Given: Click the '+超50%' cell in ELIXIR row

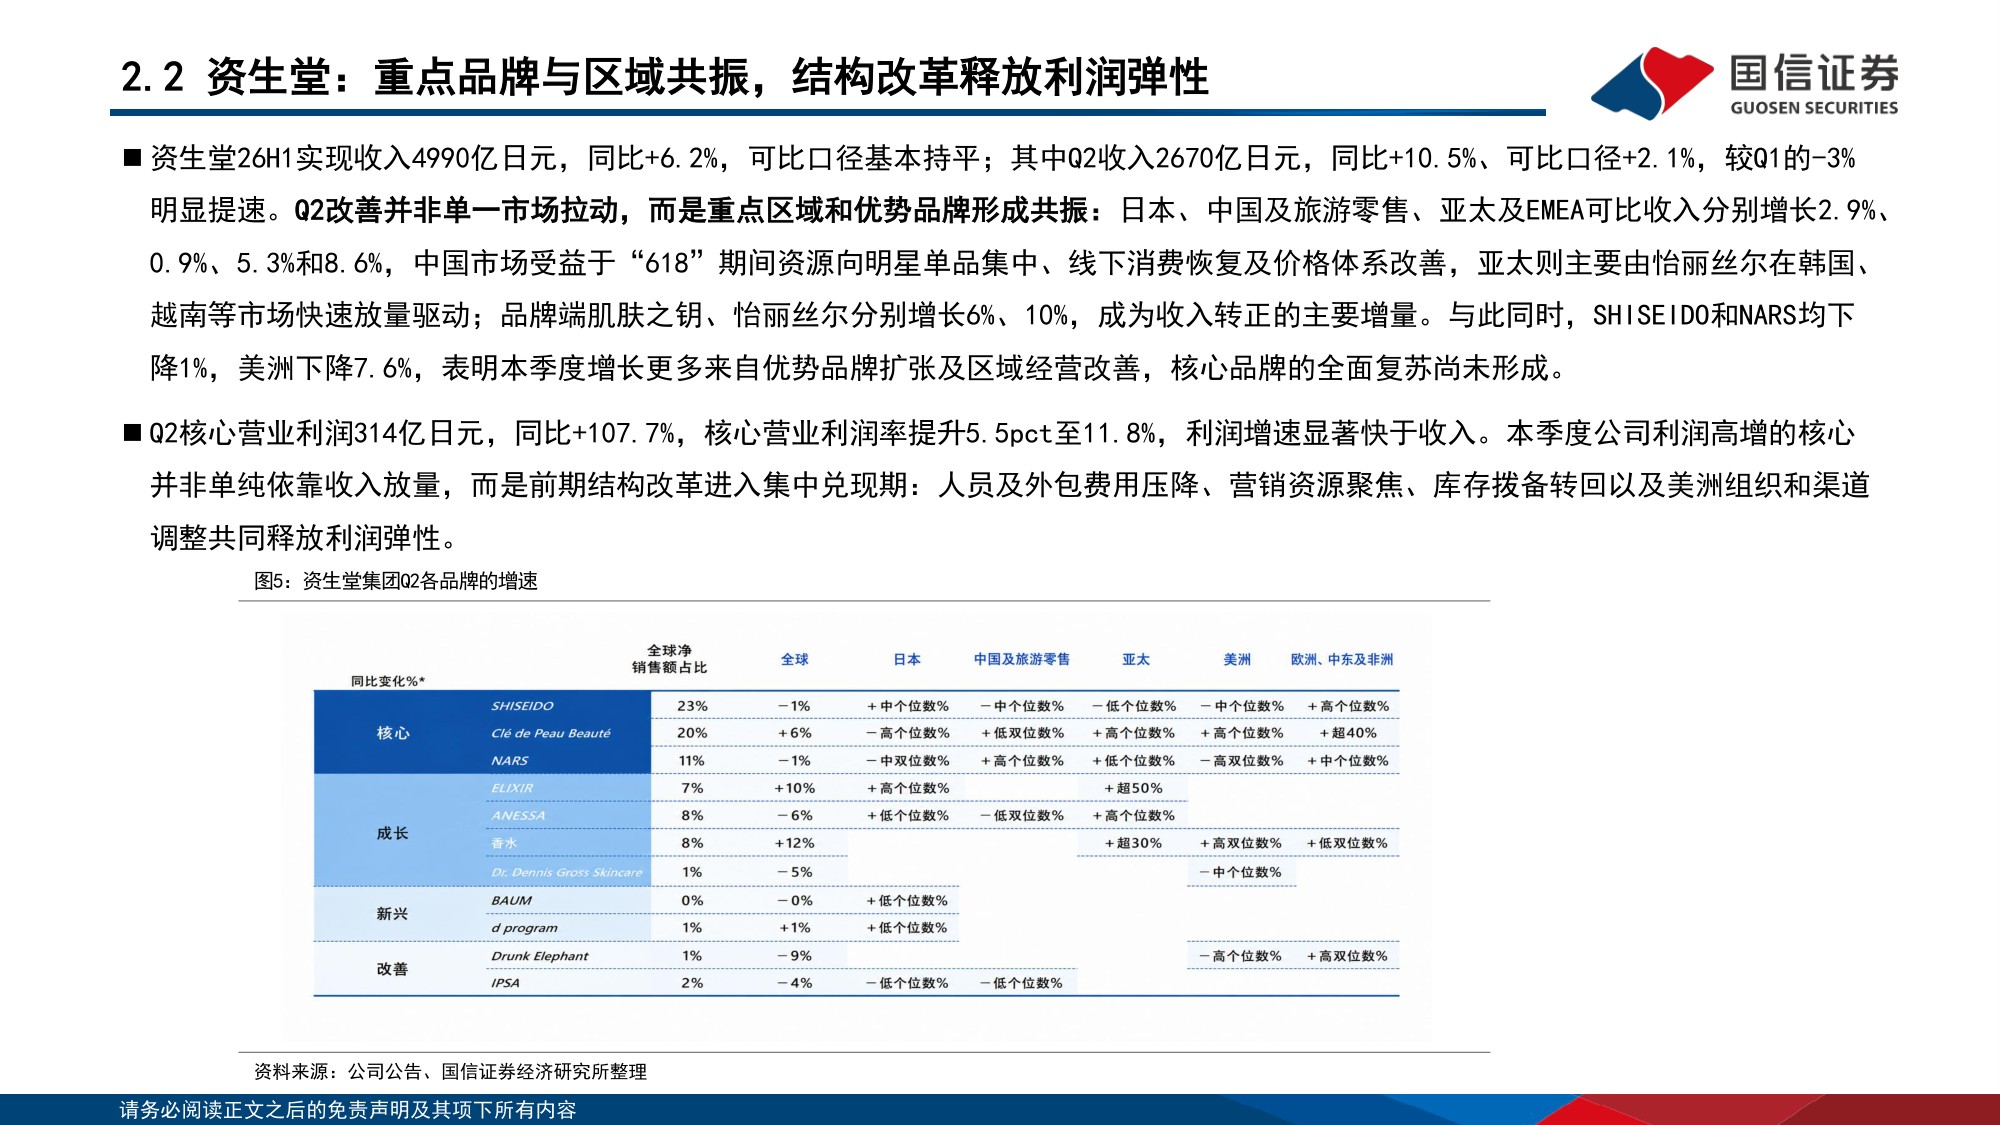Looking at the screenshot, I should (1133, 788).
